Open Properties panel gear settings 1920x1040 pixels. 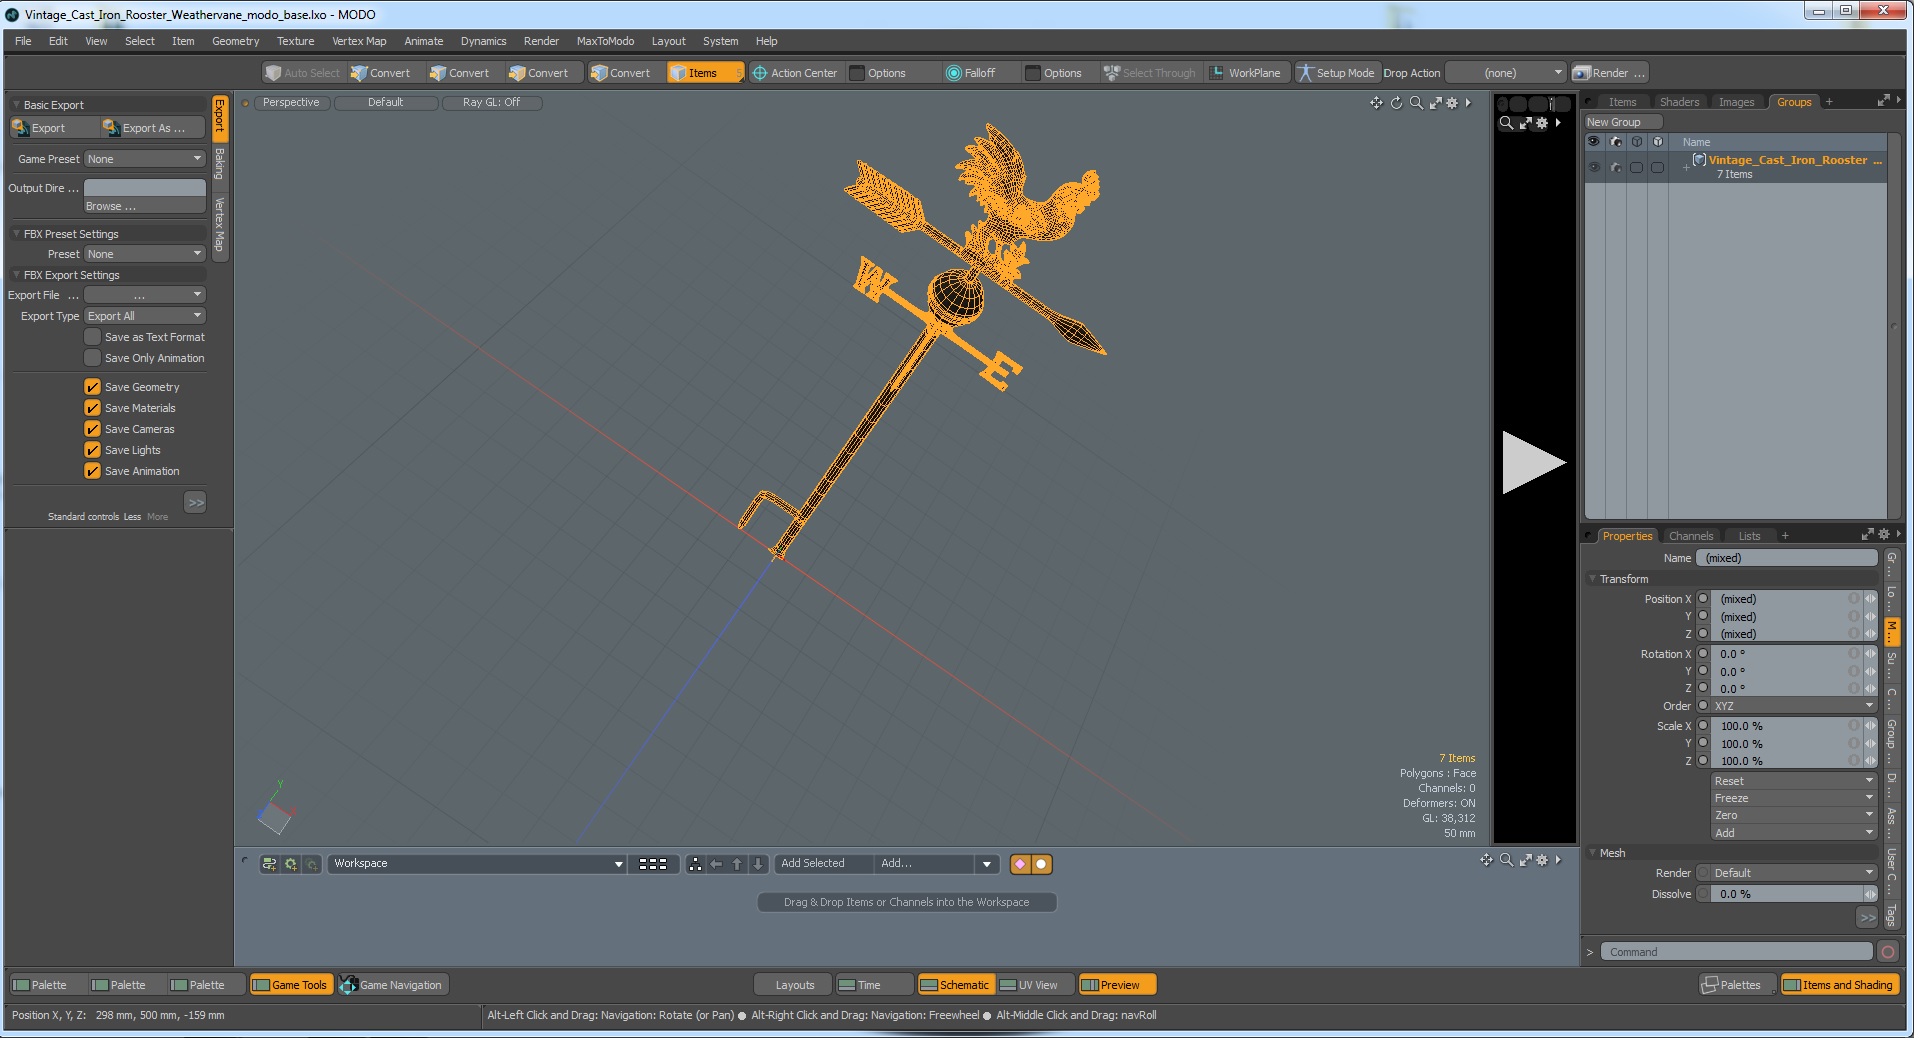click(x=1884, y=535)
